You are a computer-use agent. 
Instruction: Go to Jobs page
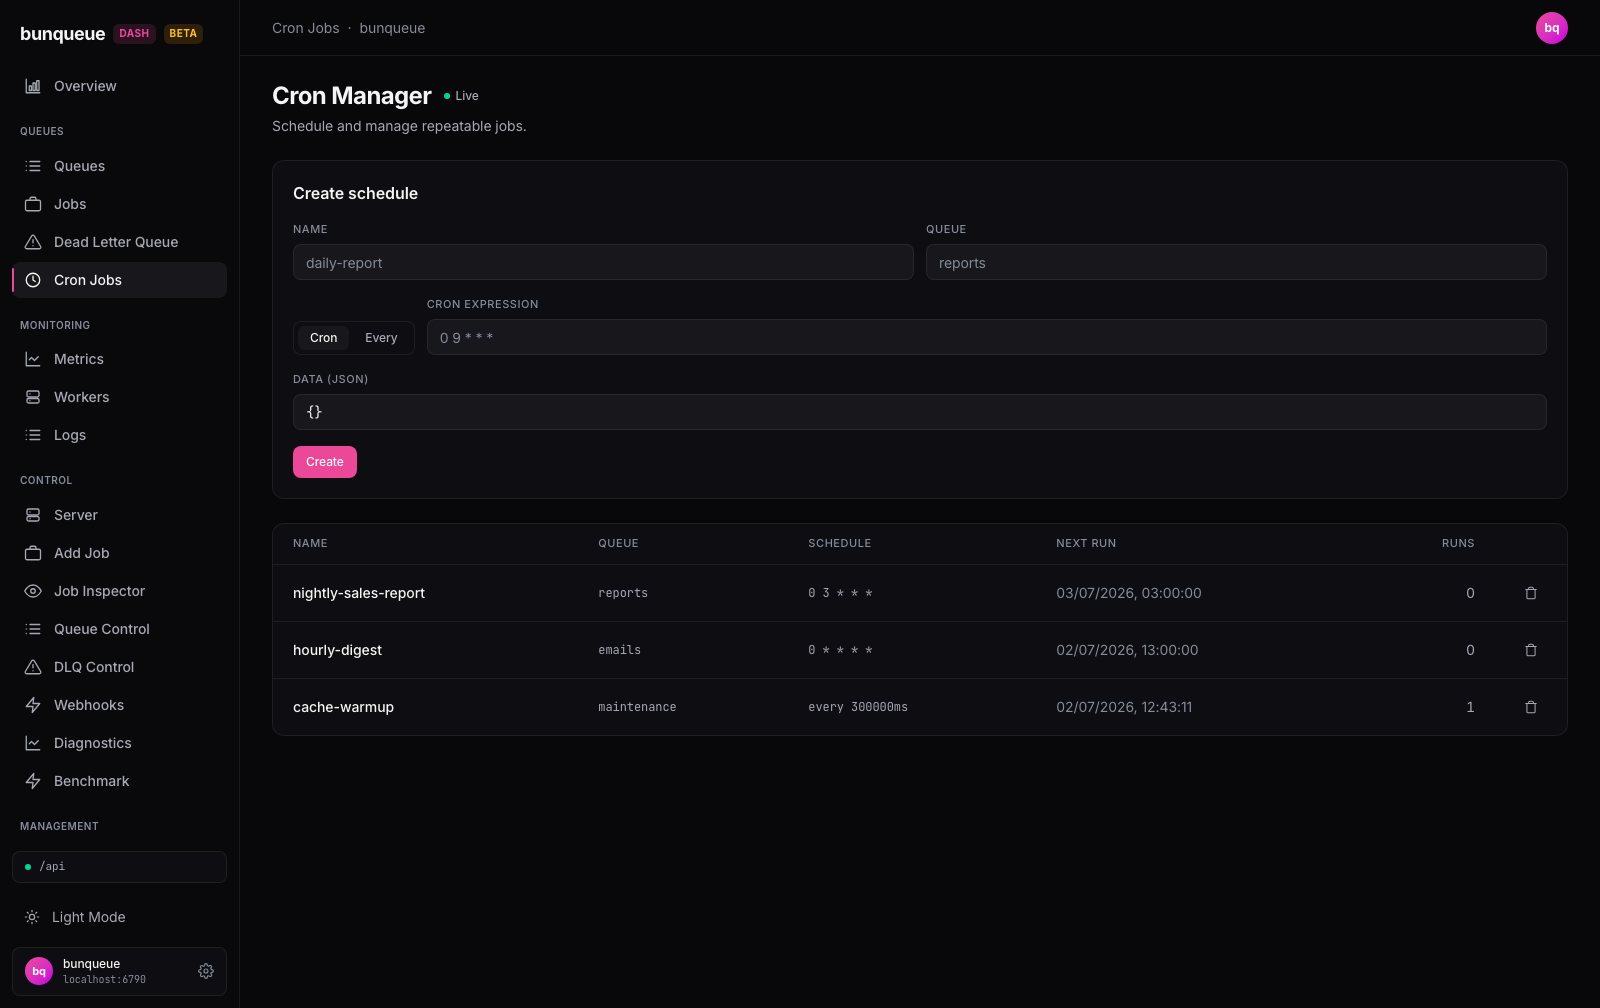[119, 204]
